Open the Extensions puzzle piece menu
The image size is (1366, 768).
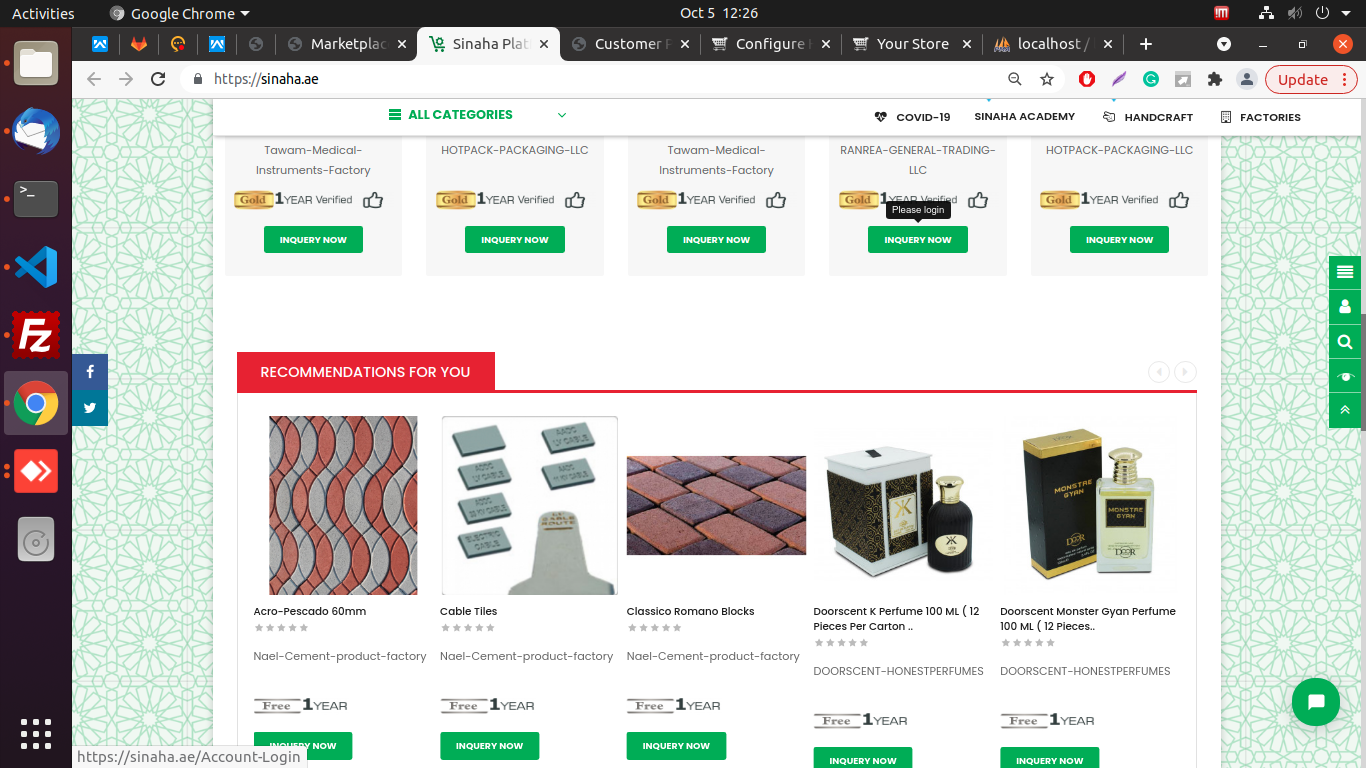pos(1215,79)
